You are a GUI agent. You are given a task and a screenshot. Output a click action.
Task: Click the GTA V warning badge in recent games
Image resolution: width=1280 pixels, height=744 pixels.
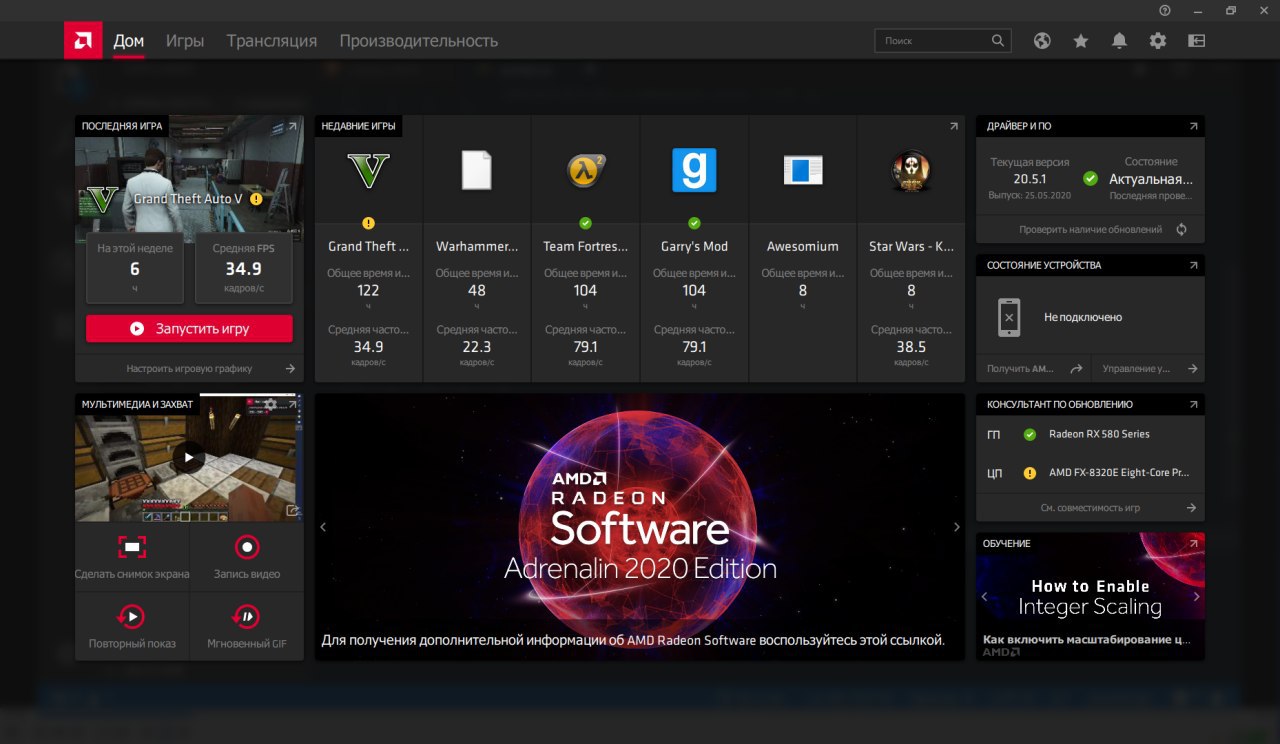[368, 223]
